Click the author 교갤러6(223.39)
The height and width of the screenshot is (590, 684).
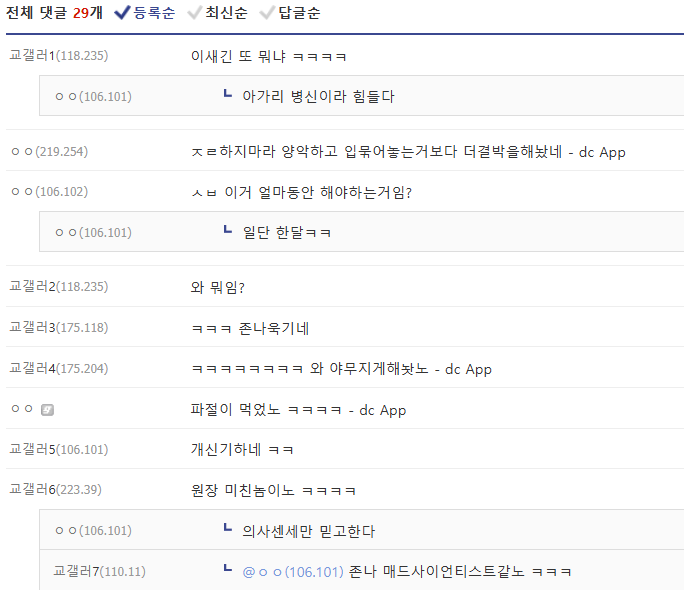(x=55, y=490)
